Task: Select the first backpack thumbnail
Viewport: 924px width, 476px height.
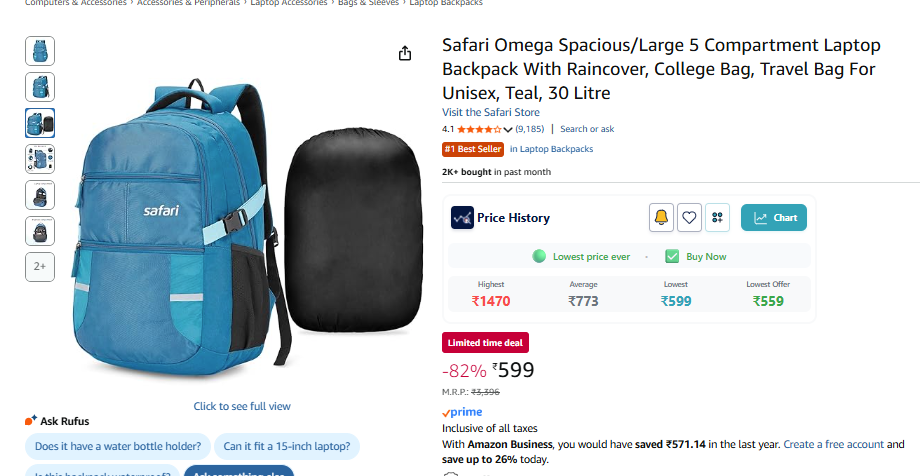Action: coord(40,51)
